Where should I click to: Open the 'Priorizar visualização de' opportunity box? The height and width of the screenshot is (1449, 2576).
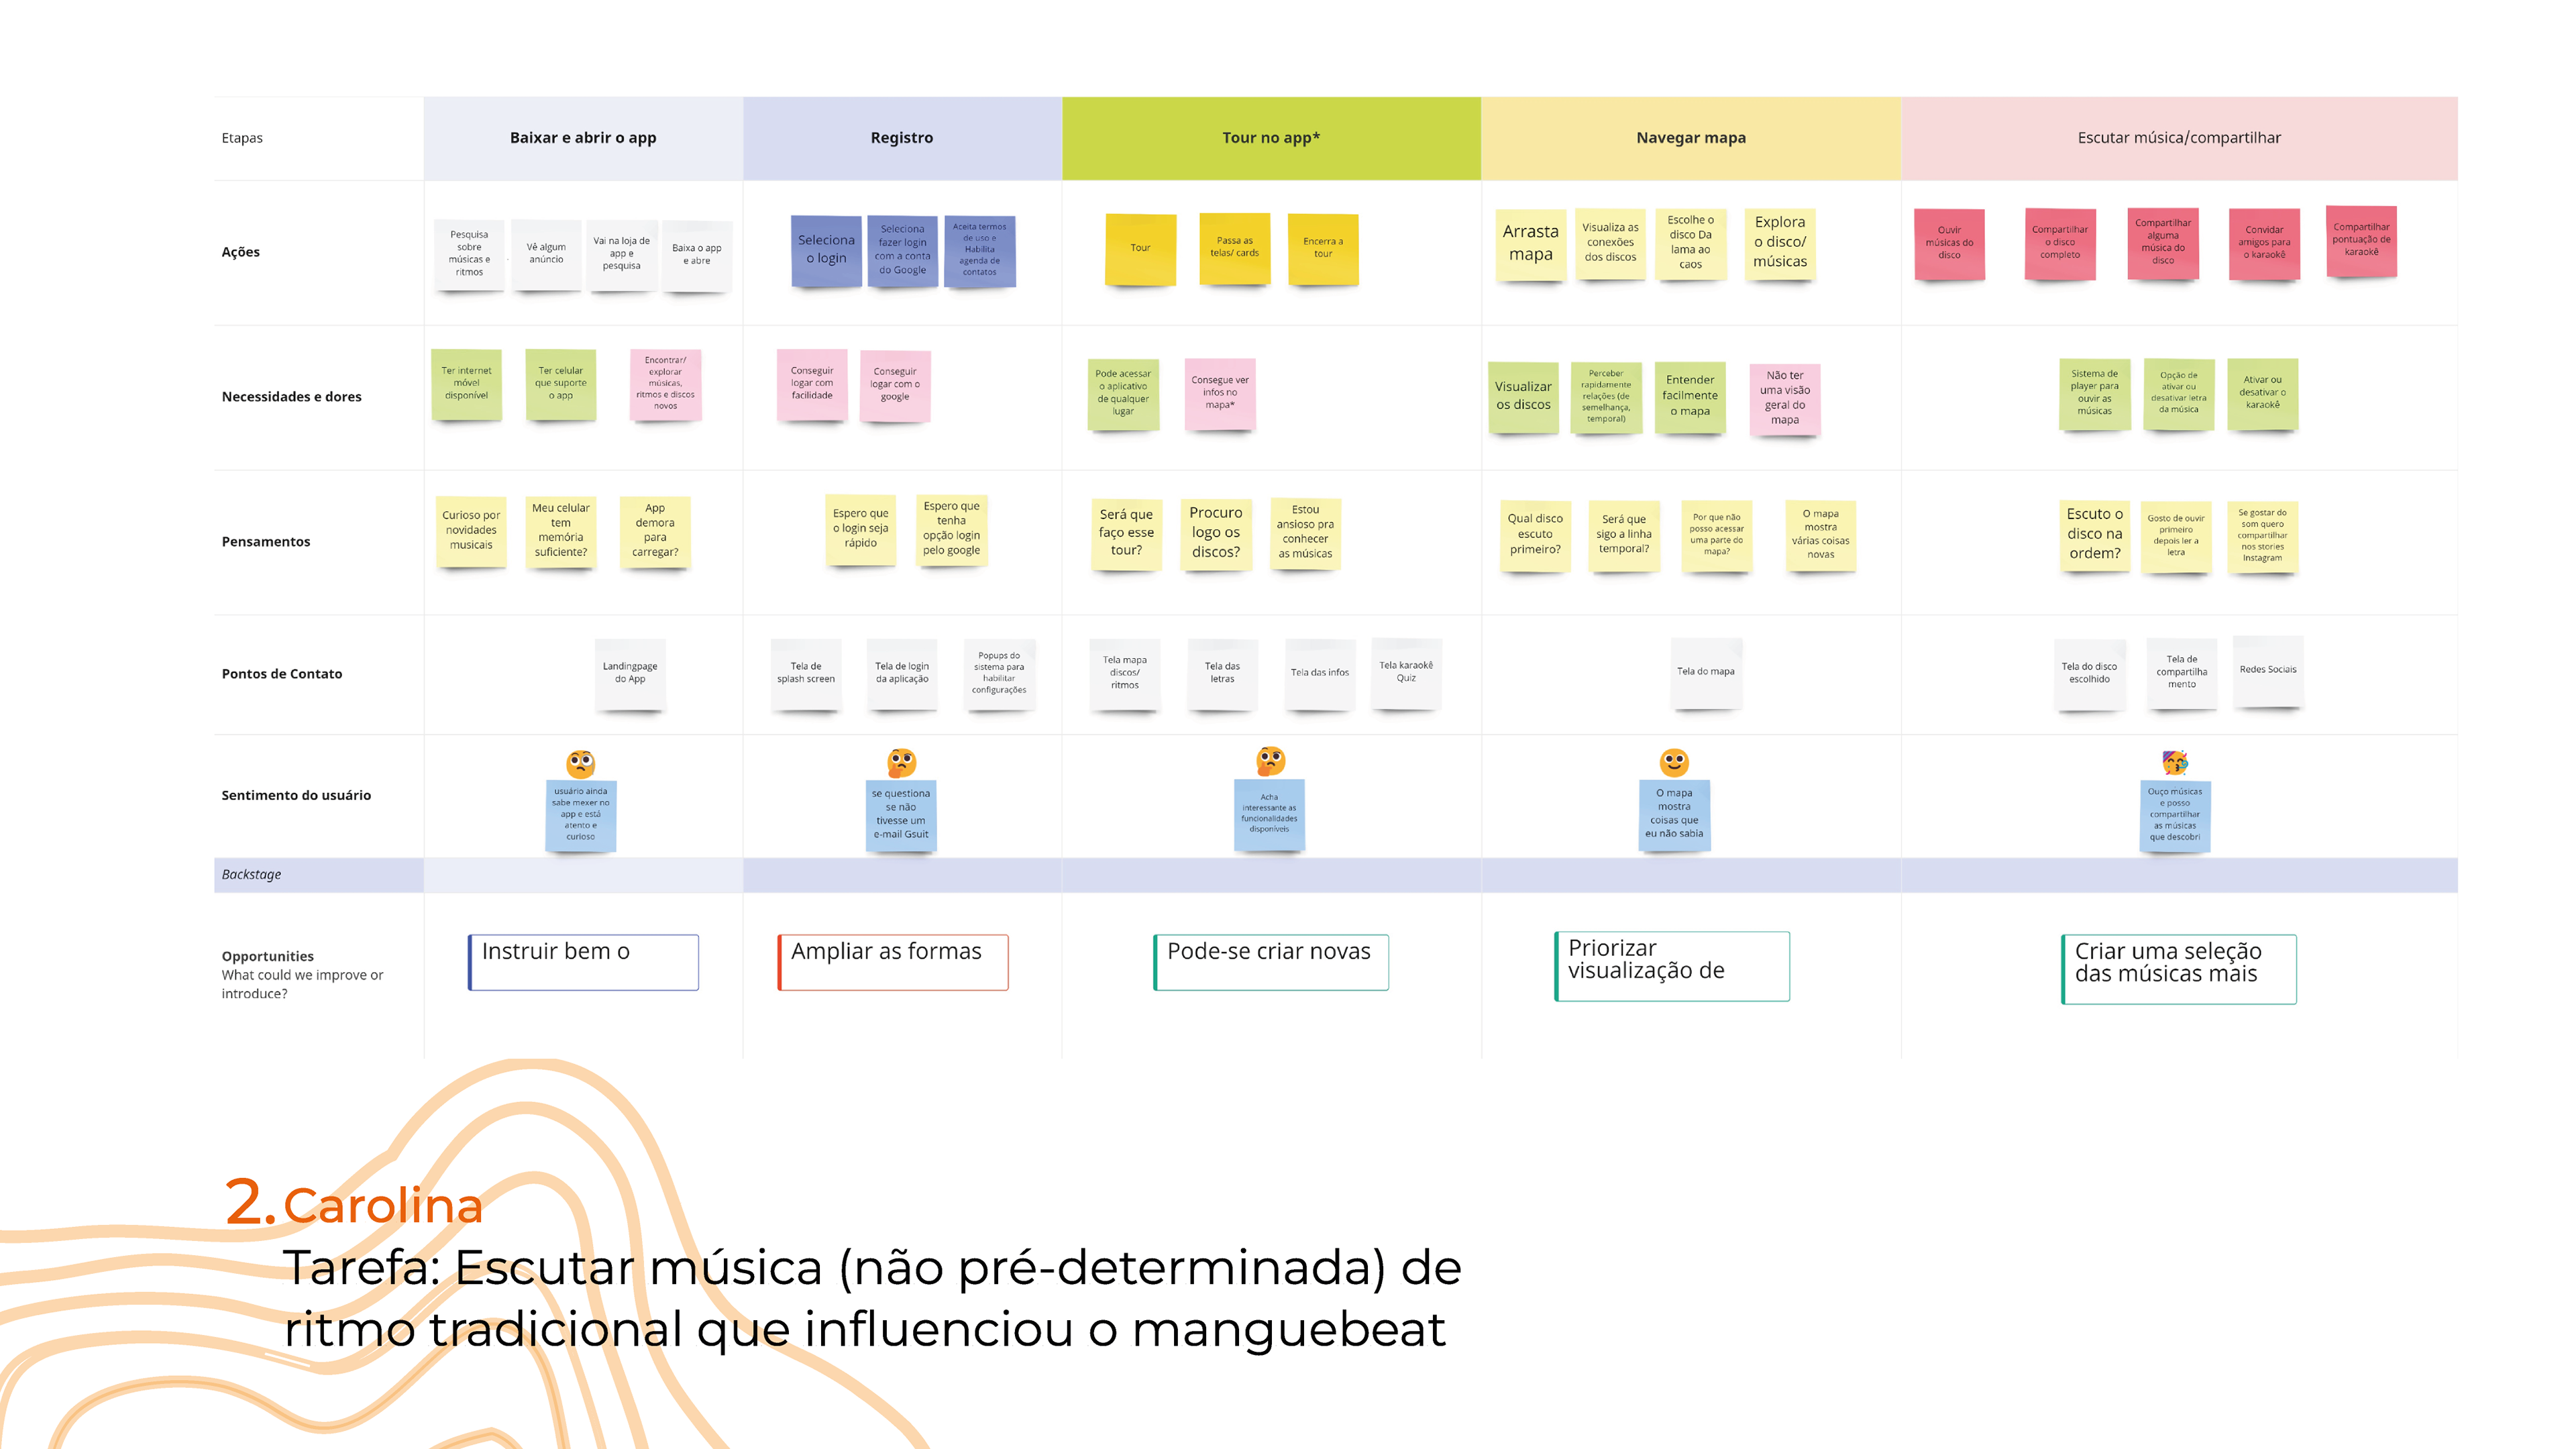(x=1672, y=965)
